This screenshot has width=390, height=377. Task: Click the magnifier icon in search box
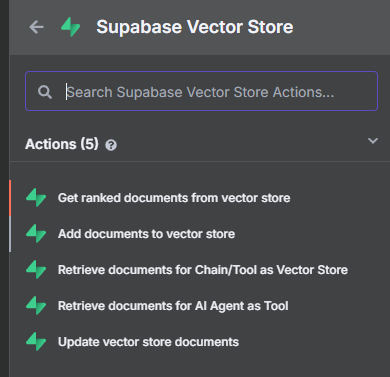(45, 92)
